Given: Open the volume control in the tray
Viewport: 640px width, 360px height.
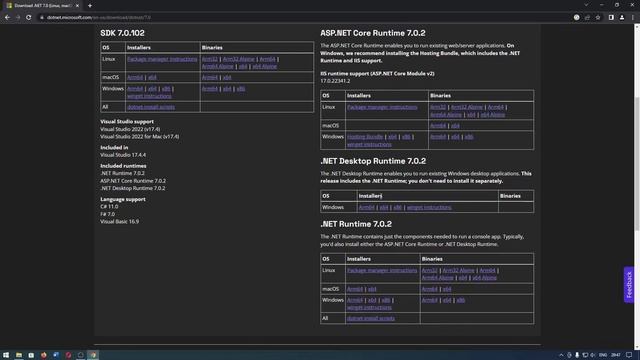Looking at the screenshot, I should (593, 355).
